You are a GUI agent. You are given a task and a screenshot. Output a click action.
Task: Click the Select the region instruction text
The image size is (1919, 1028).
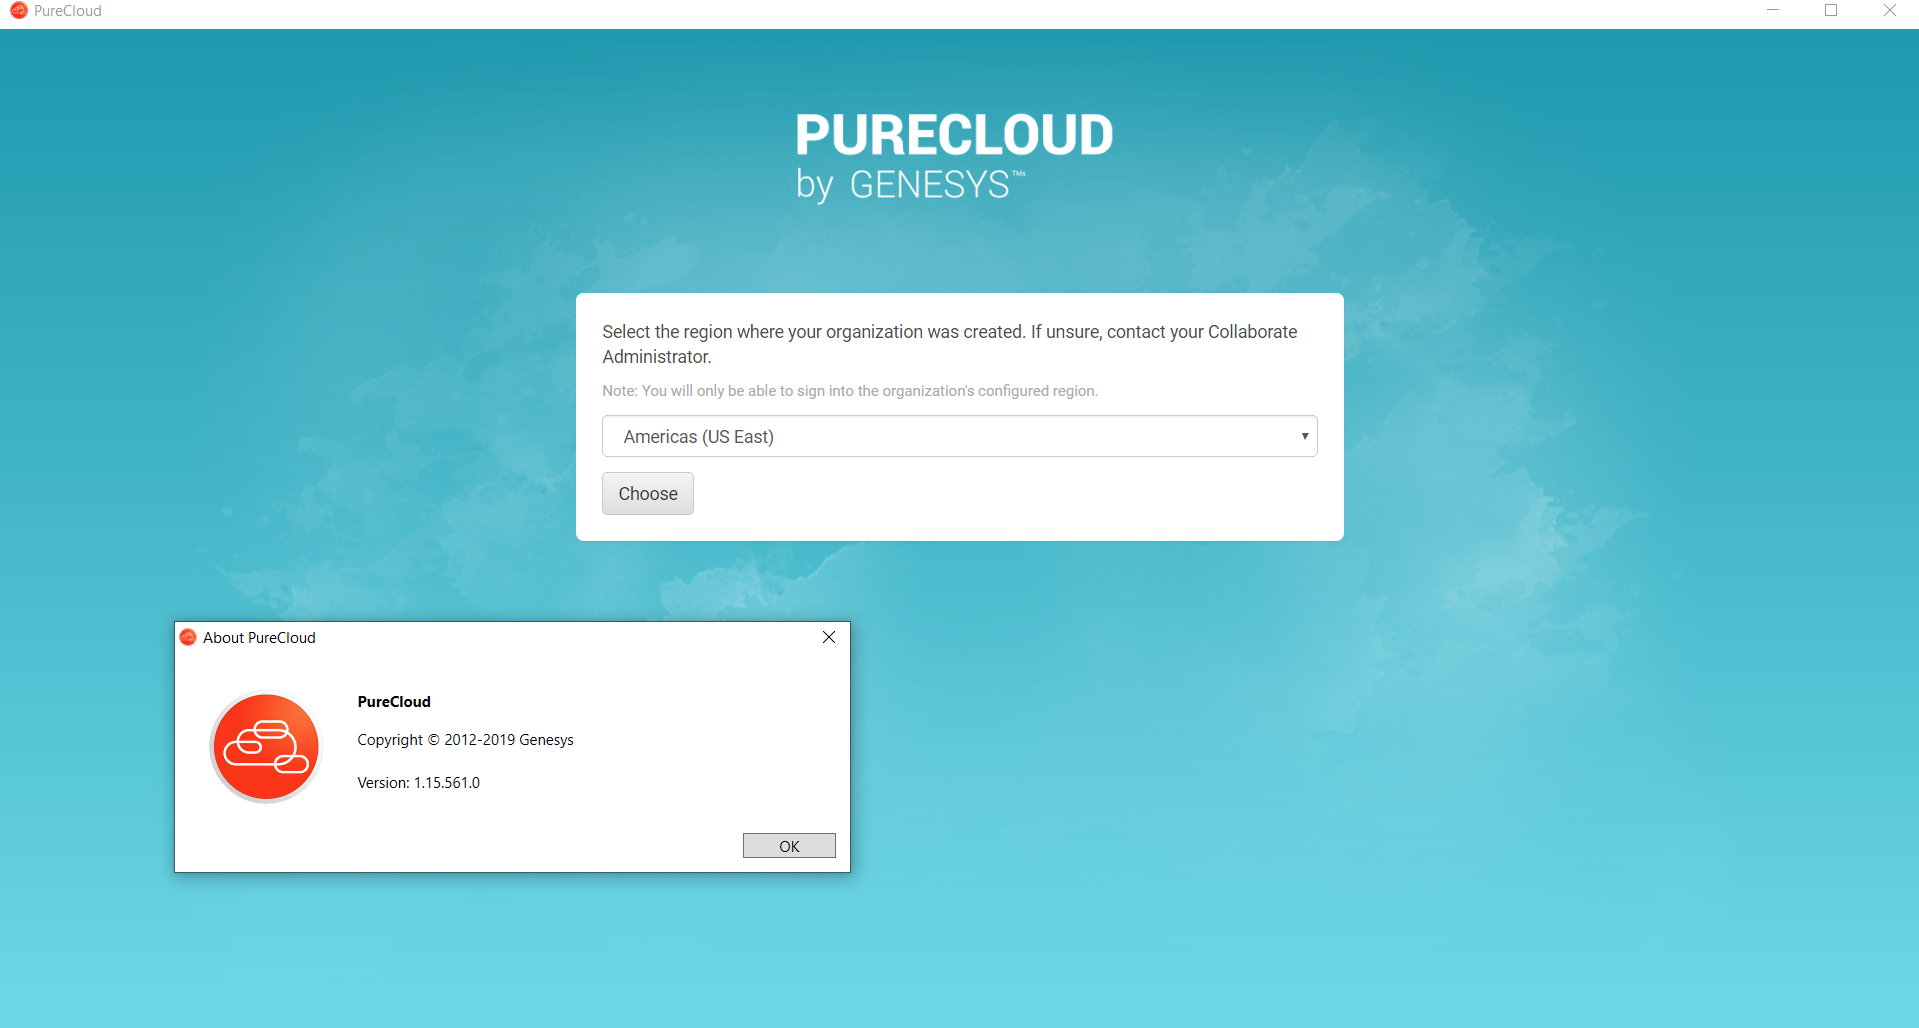pos(950,344)
